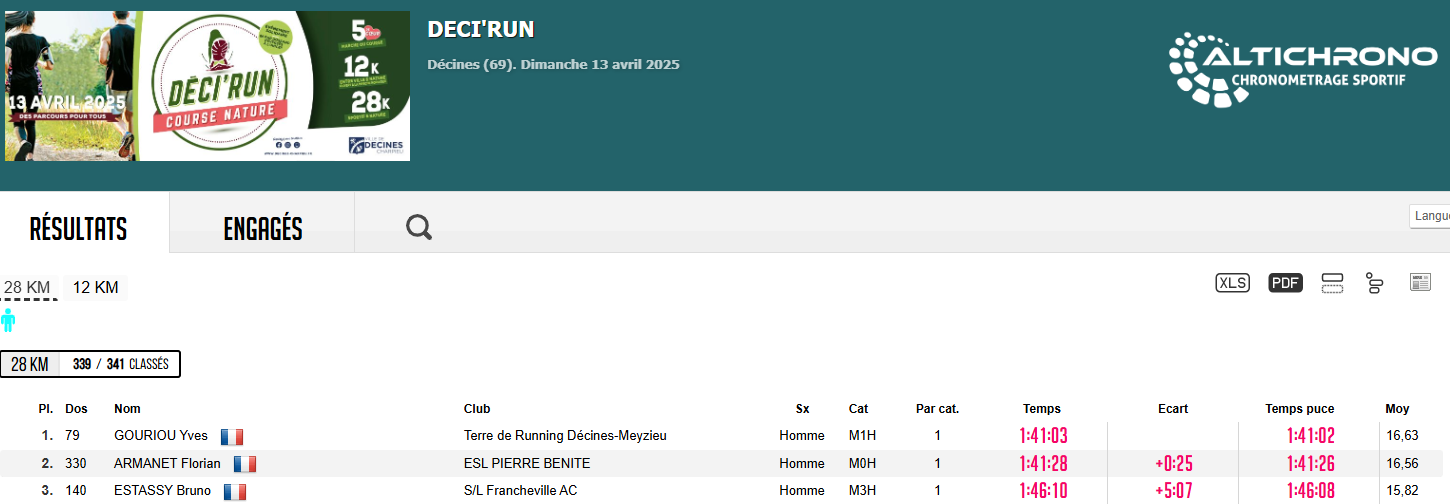Click the time 1:41:28
1450x504 pixels.
click(1044, 464)
